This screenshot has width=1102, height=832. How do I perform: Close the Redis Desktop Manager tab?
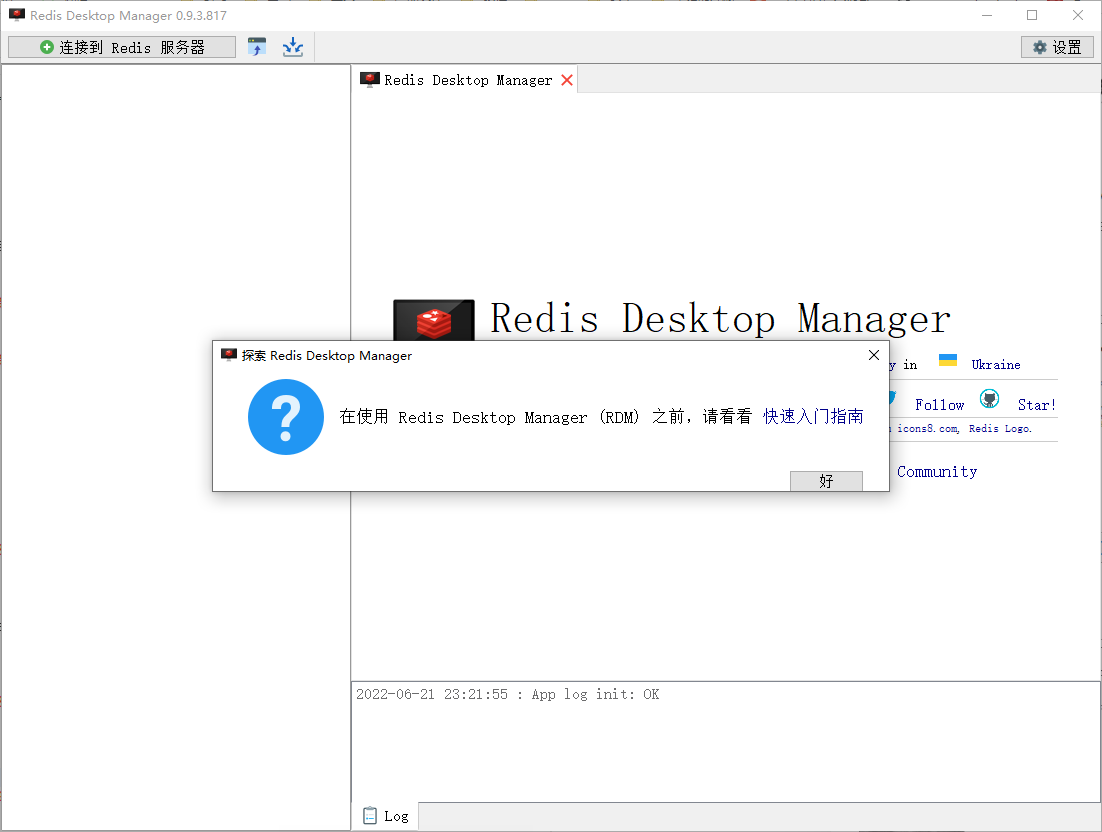click(x=567, y=80)
